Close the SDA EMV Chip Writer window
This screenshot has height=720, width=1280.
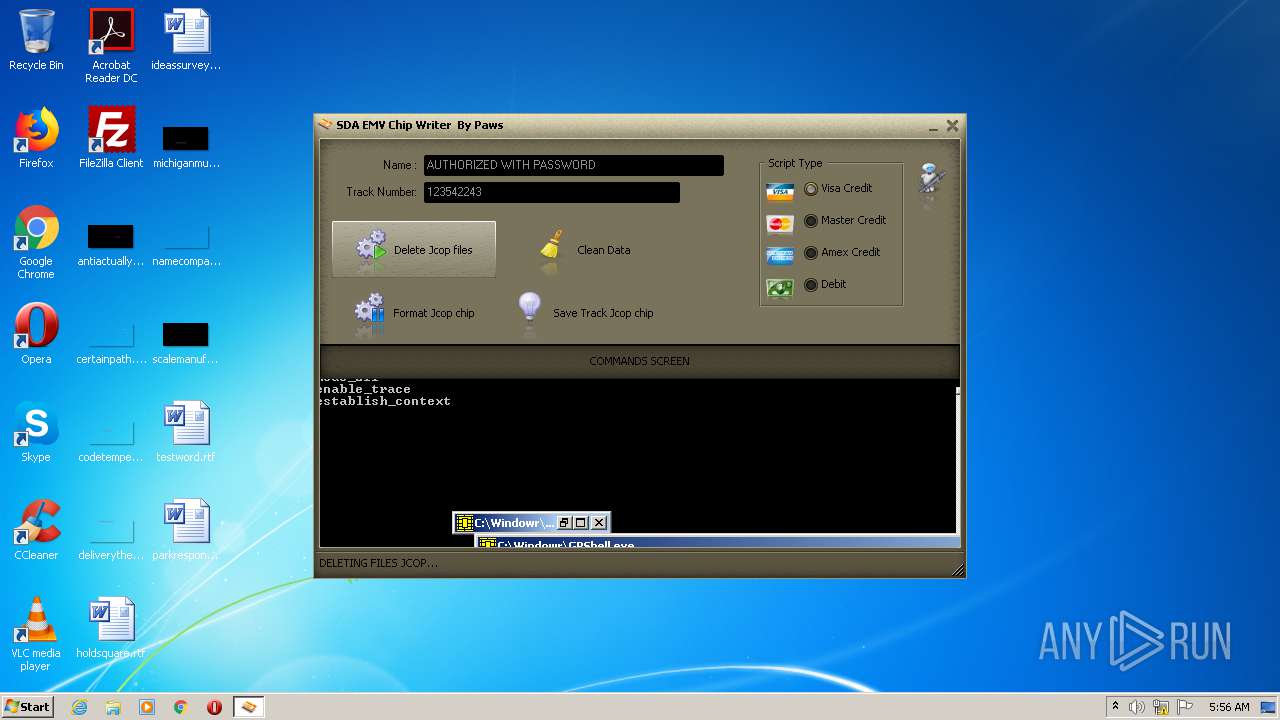[952, 126]
